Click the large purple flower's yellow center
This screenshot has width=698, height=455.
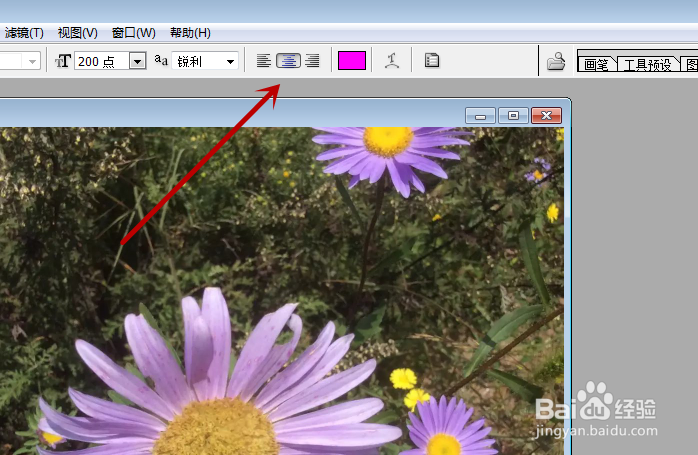click(218, 427)
